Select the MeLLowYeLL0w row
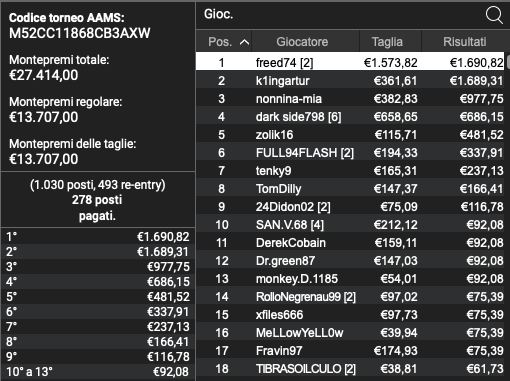Image resolution: width=510 pixels, height=381 pixels. tap(350, 333)
